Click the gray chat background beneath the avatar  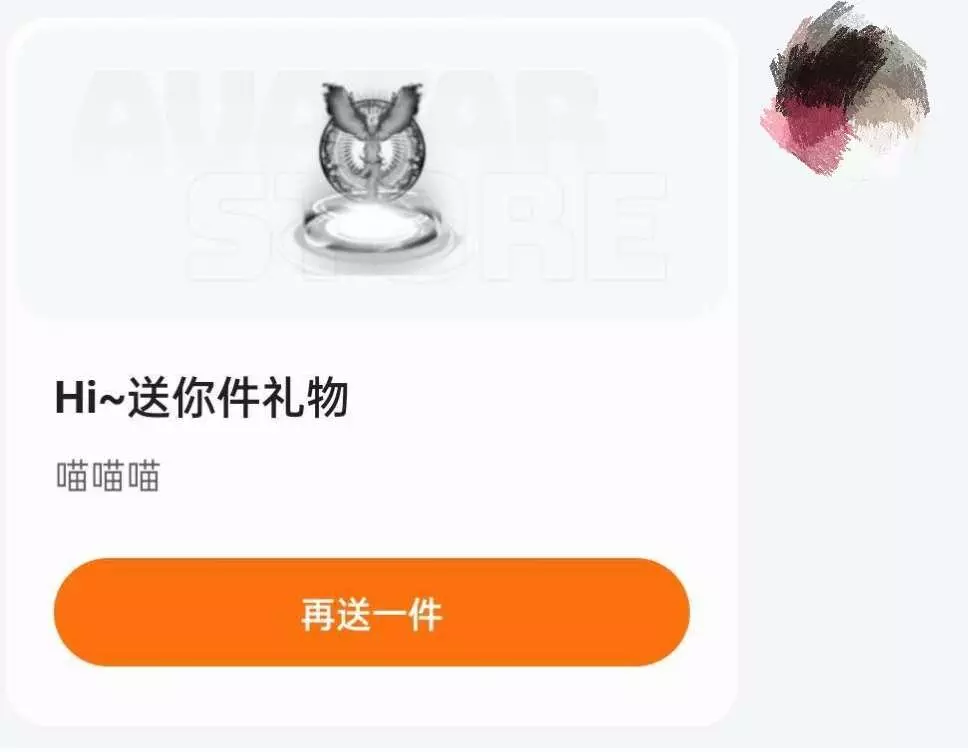pos(852,432)
